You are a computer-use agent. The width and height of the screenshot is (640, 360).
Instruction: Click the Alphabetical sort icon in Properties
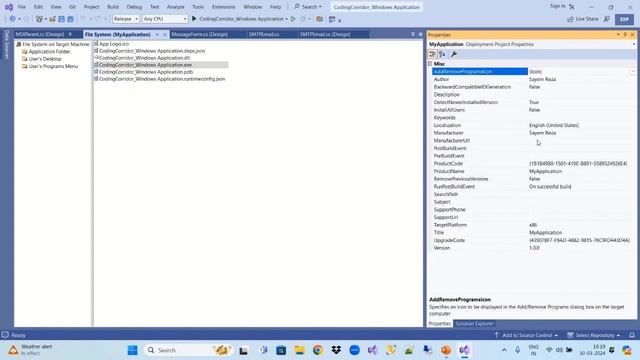point(442,54)
